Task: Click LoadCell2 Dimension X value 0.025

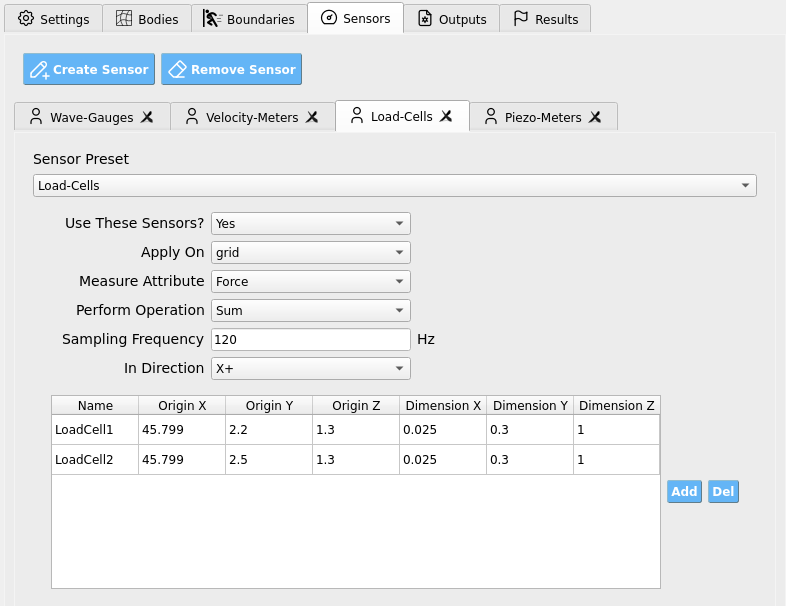Action: 443,460
